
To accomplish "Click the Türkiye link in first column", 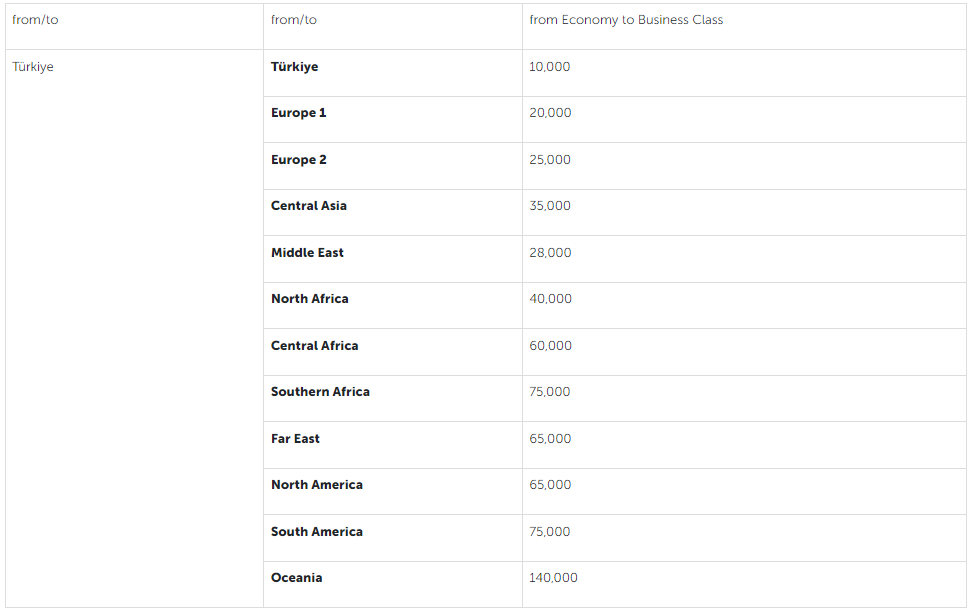I will tap(33, 67).
